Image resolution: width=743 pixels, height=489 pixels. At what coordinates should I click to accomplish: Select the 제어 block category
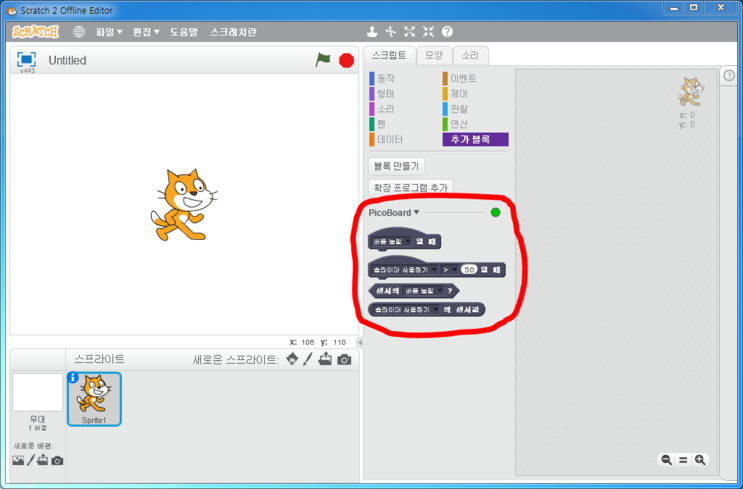coord(456,94)
